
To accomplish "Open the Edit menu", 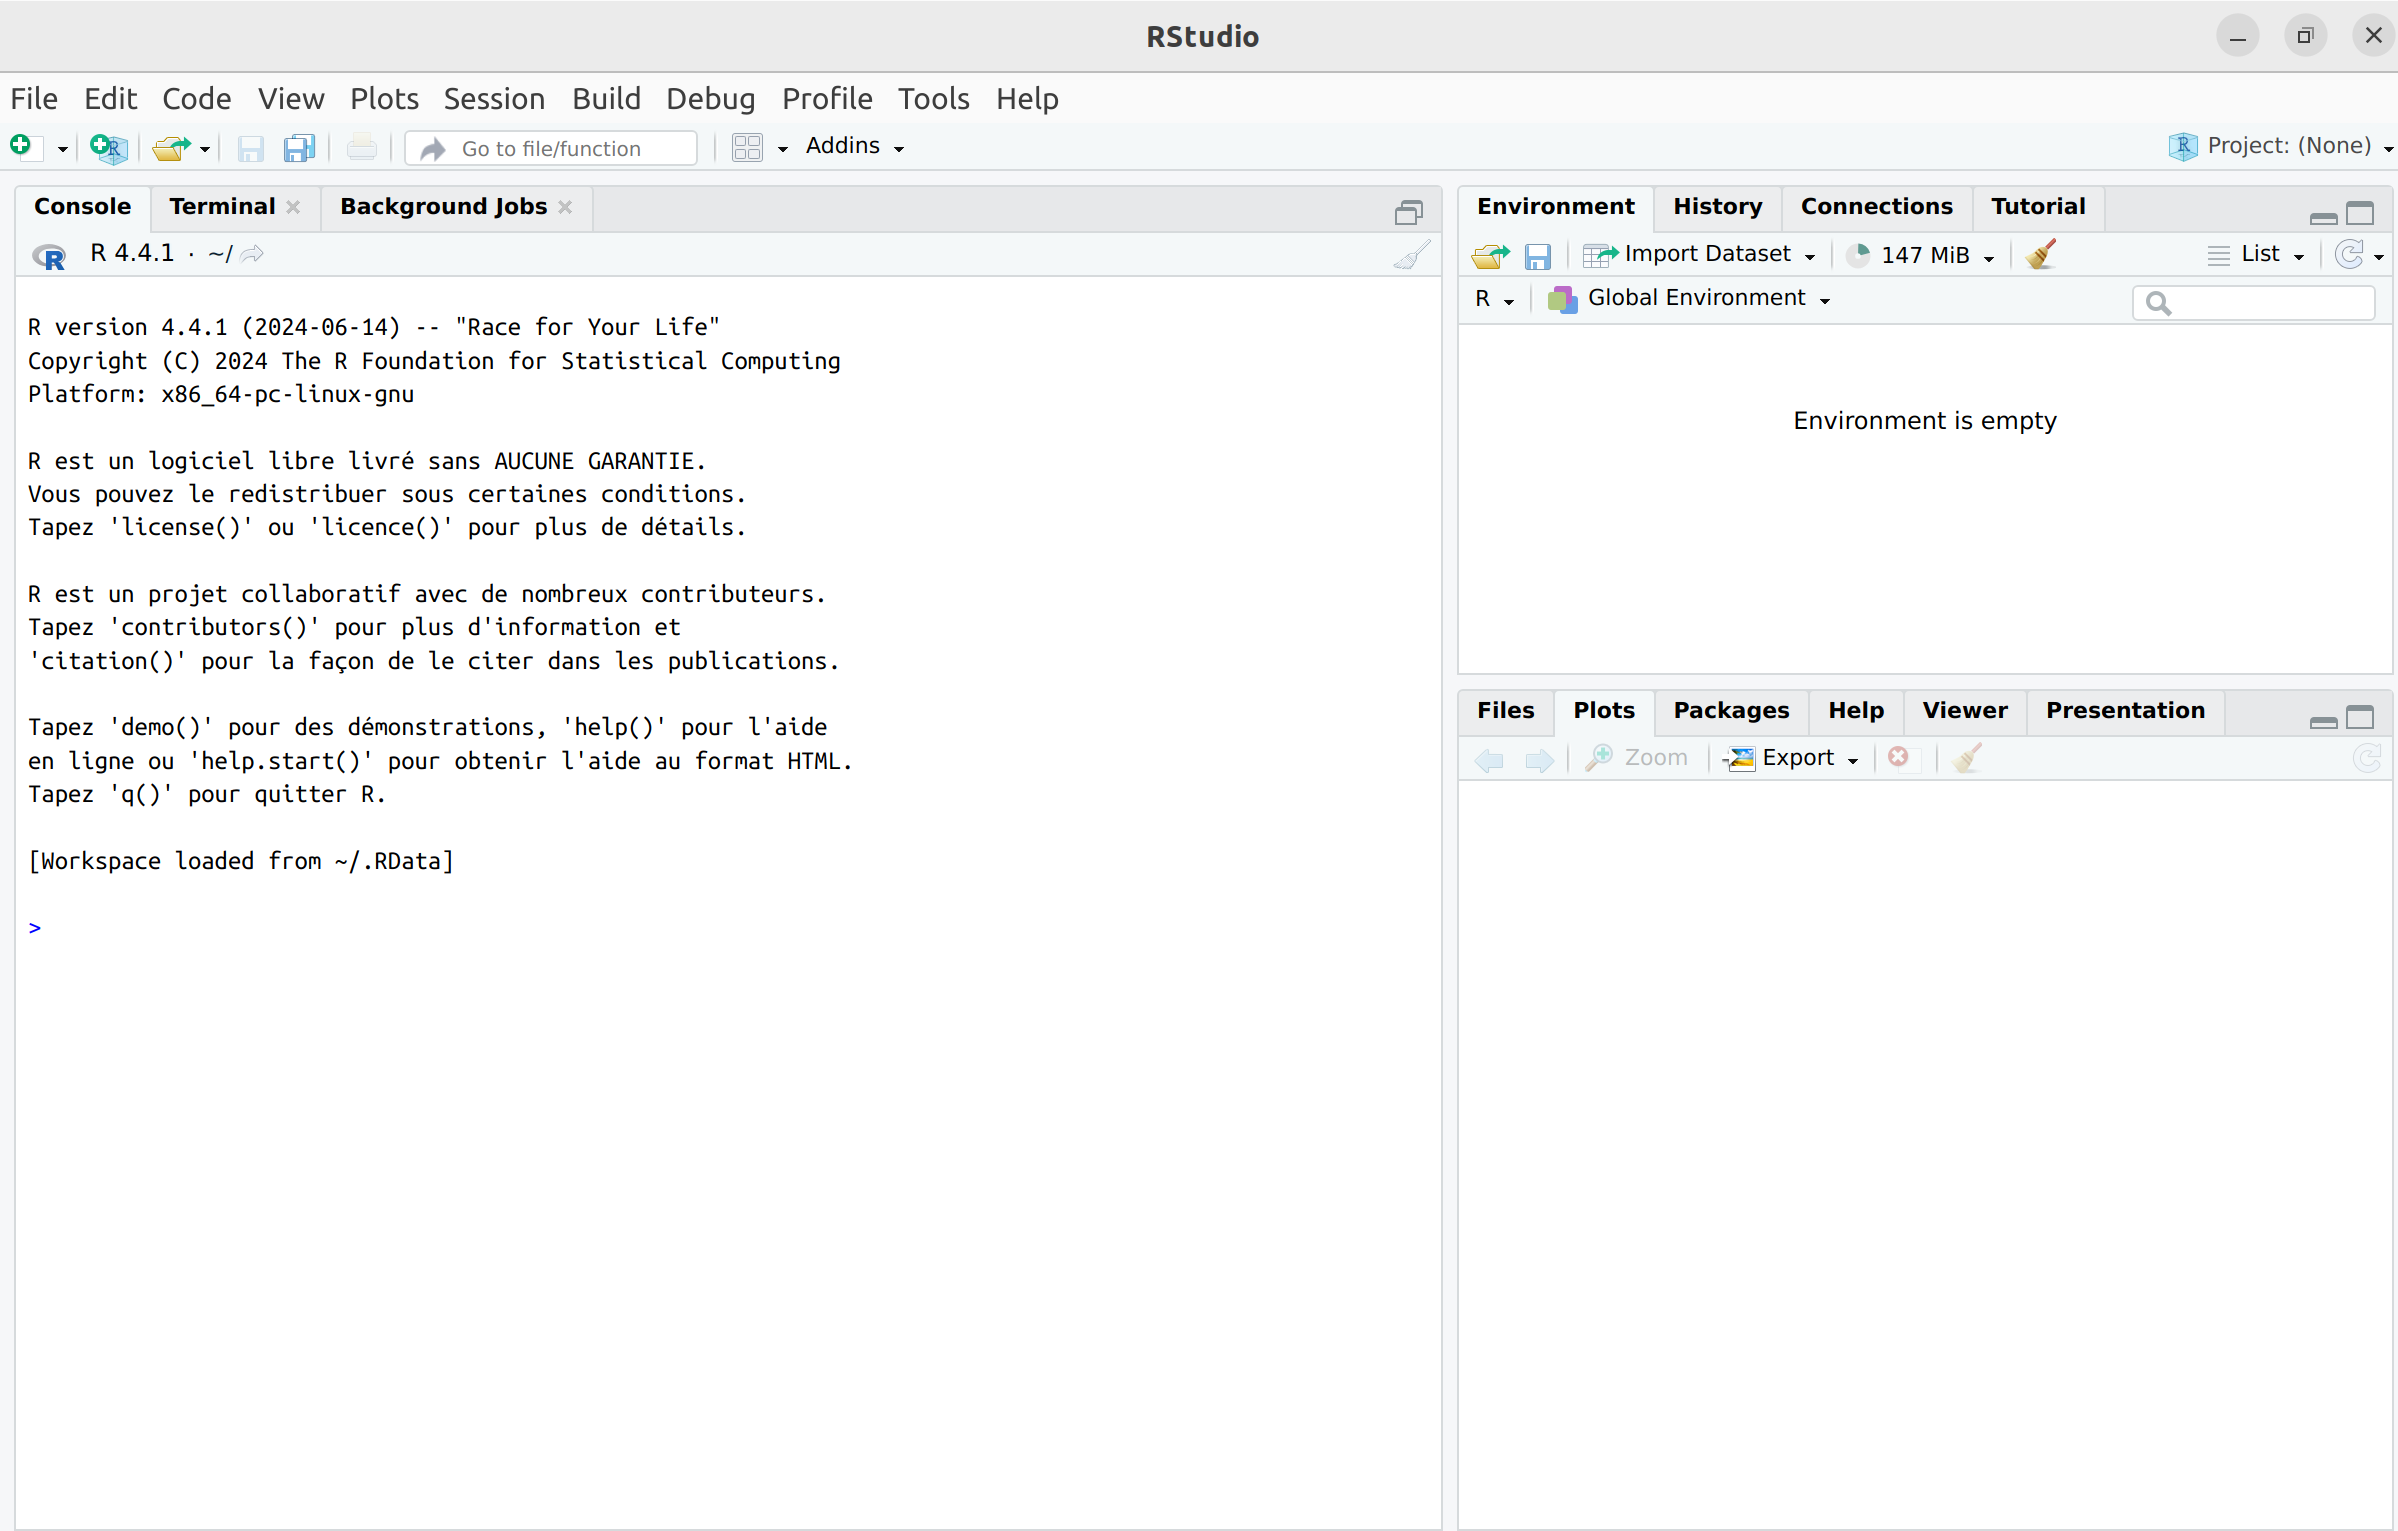I will [x=110, y=99].
